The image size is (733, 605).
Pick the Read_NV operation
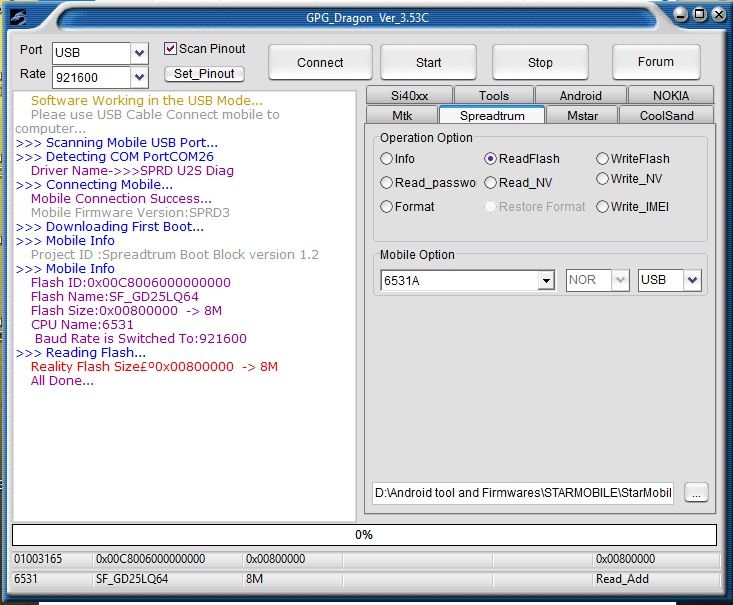click(491, 183)
